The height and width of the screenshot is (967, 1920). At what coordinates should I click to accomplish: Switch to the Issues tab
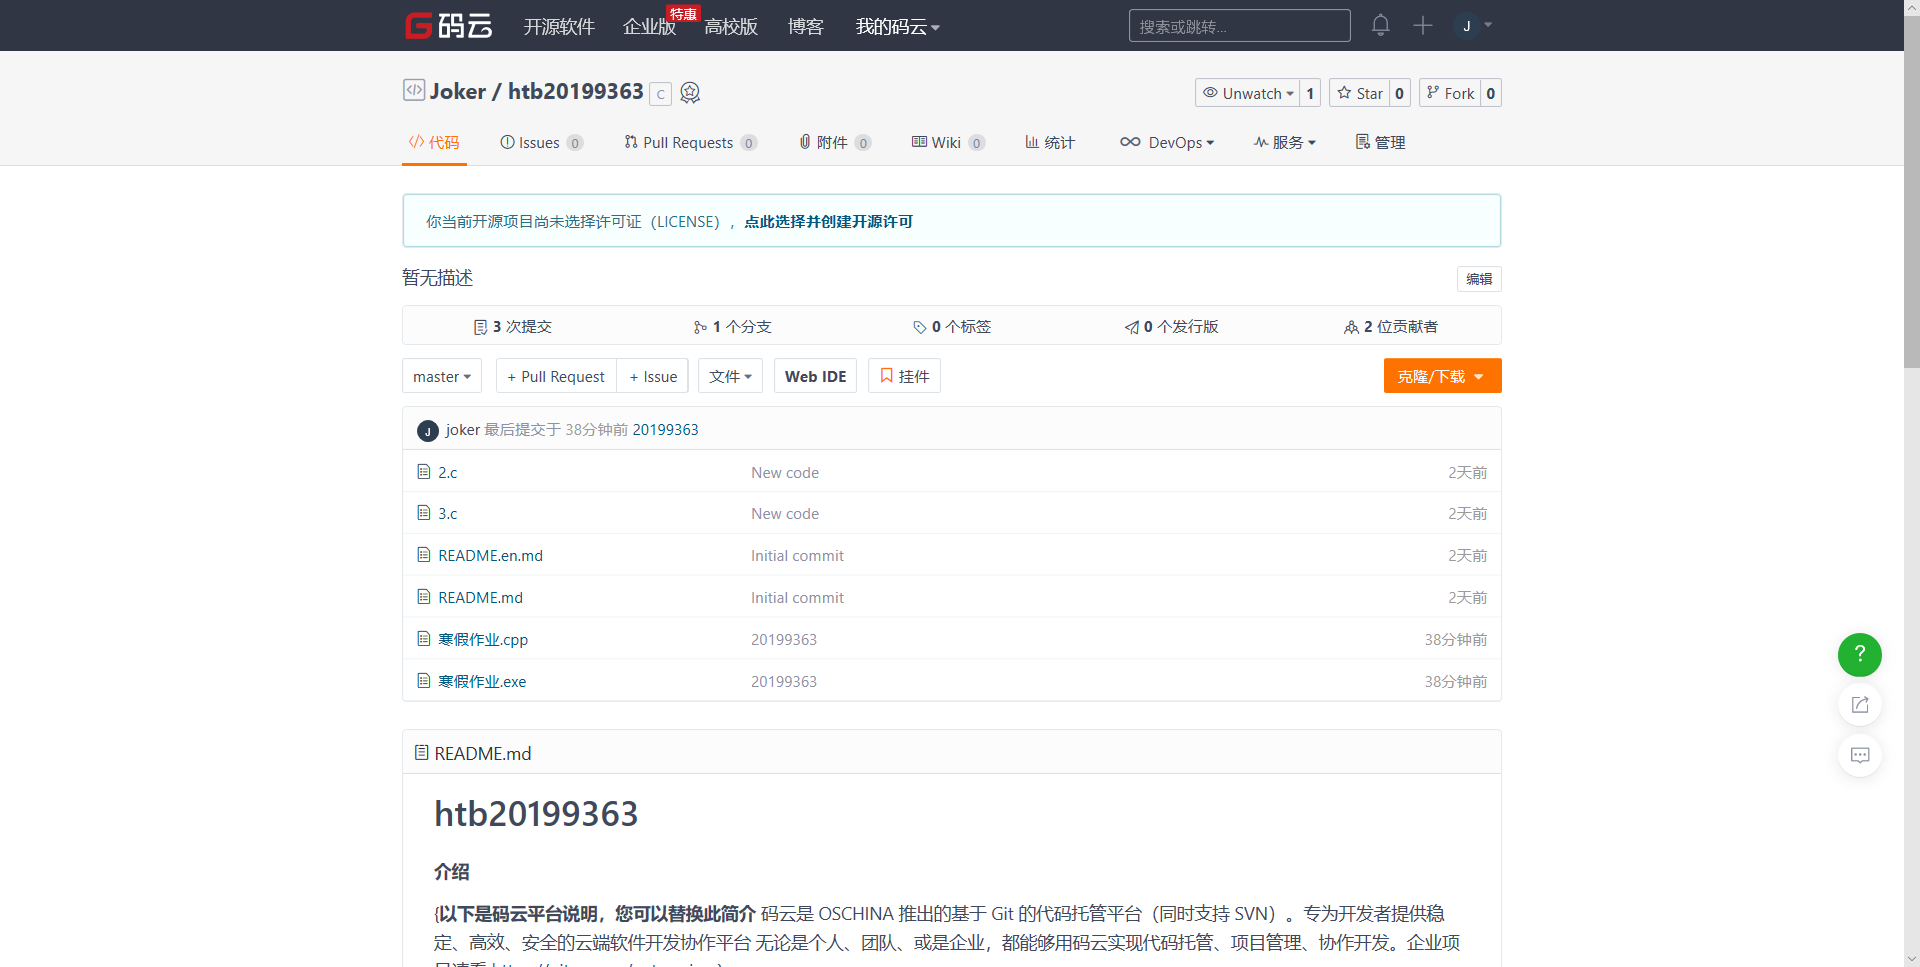click(x=541, y=142)
